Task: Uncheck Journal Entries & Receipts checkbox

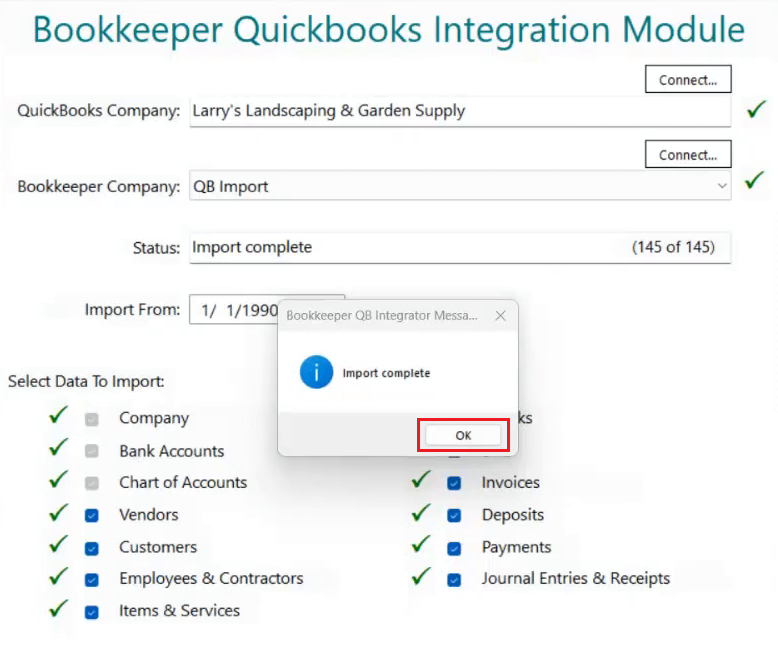Action: pos(454,580)
